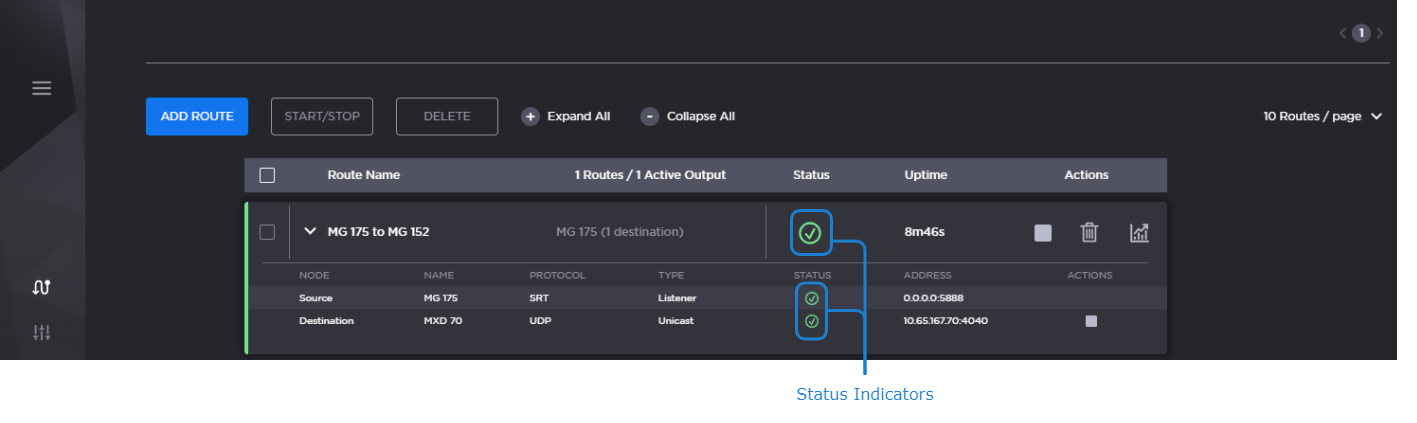Open route statistics chart icon
This screenshot has width=1417, height=423.
(x=1139, y=233)
